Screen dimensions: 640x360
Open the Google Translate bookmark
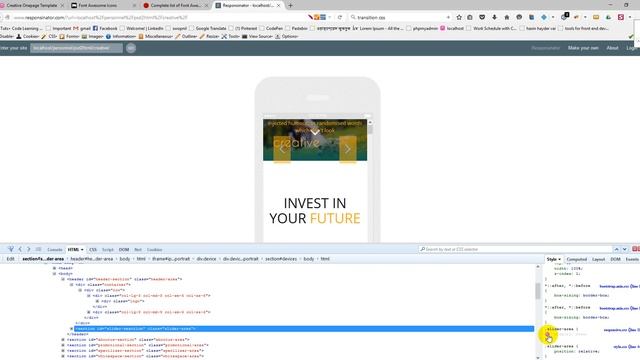(x=208, y=29)
